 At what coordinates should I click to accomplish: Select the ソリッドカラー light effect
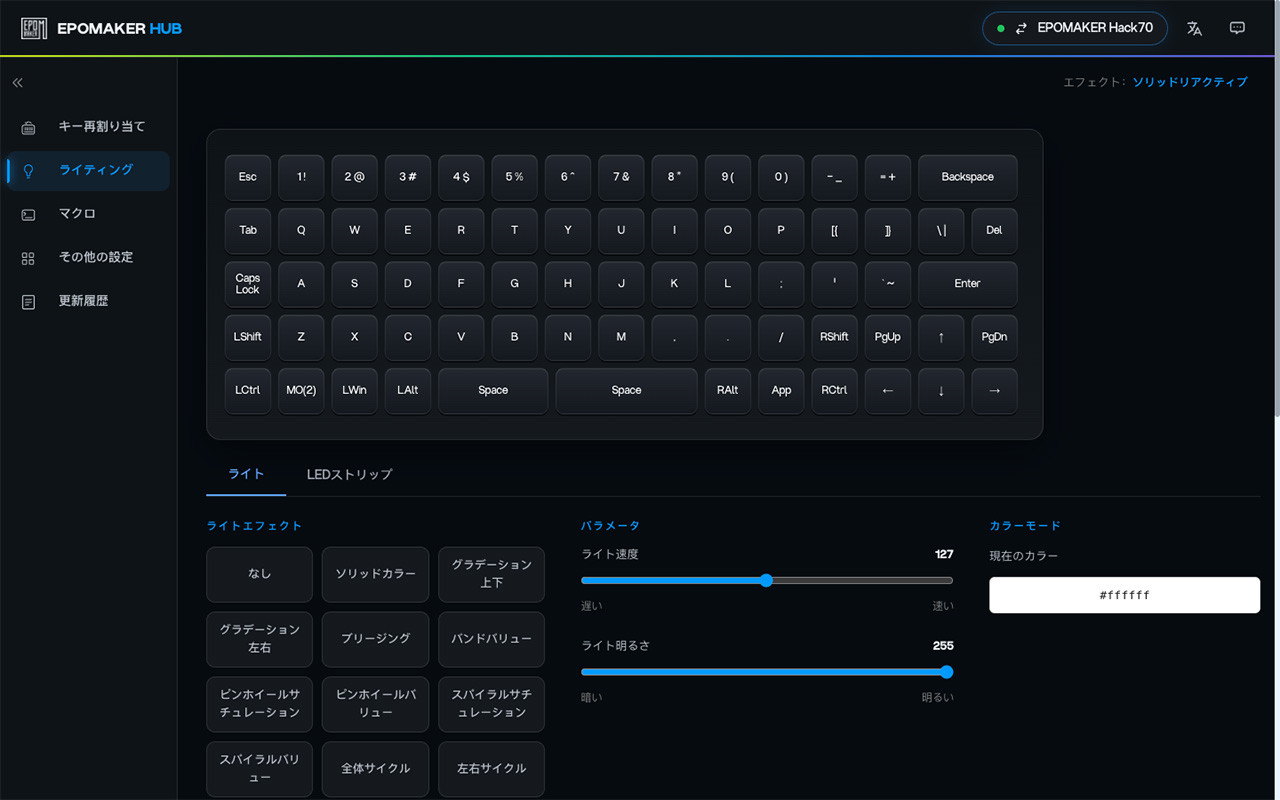coord(375,574)
